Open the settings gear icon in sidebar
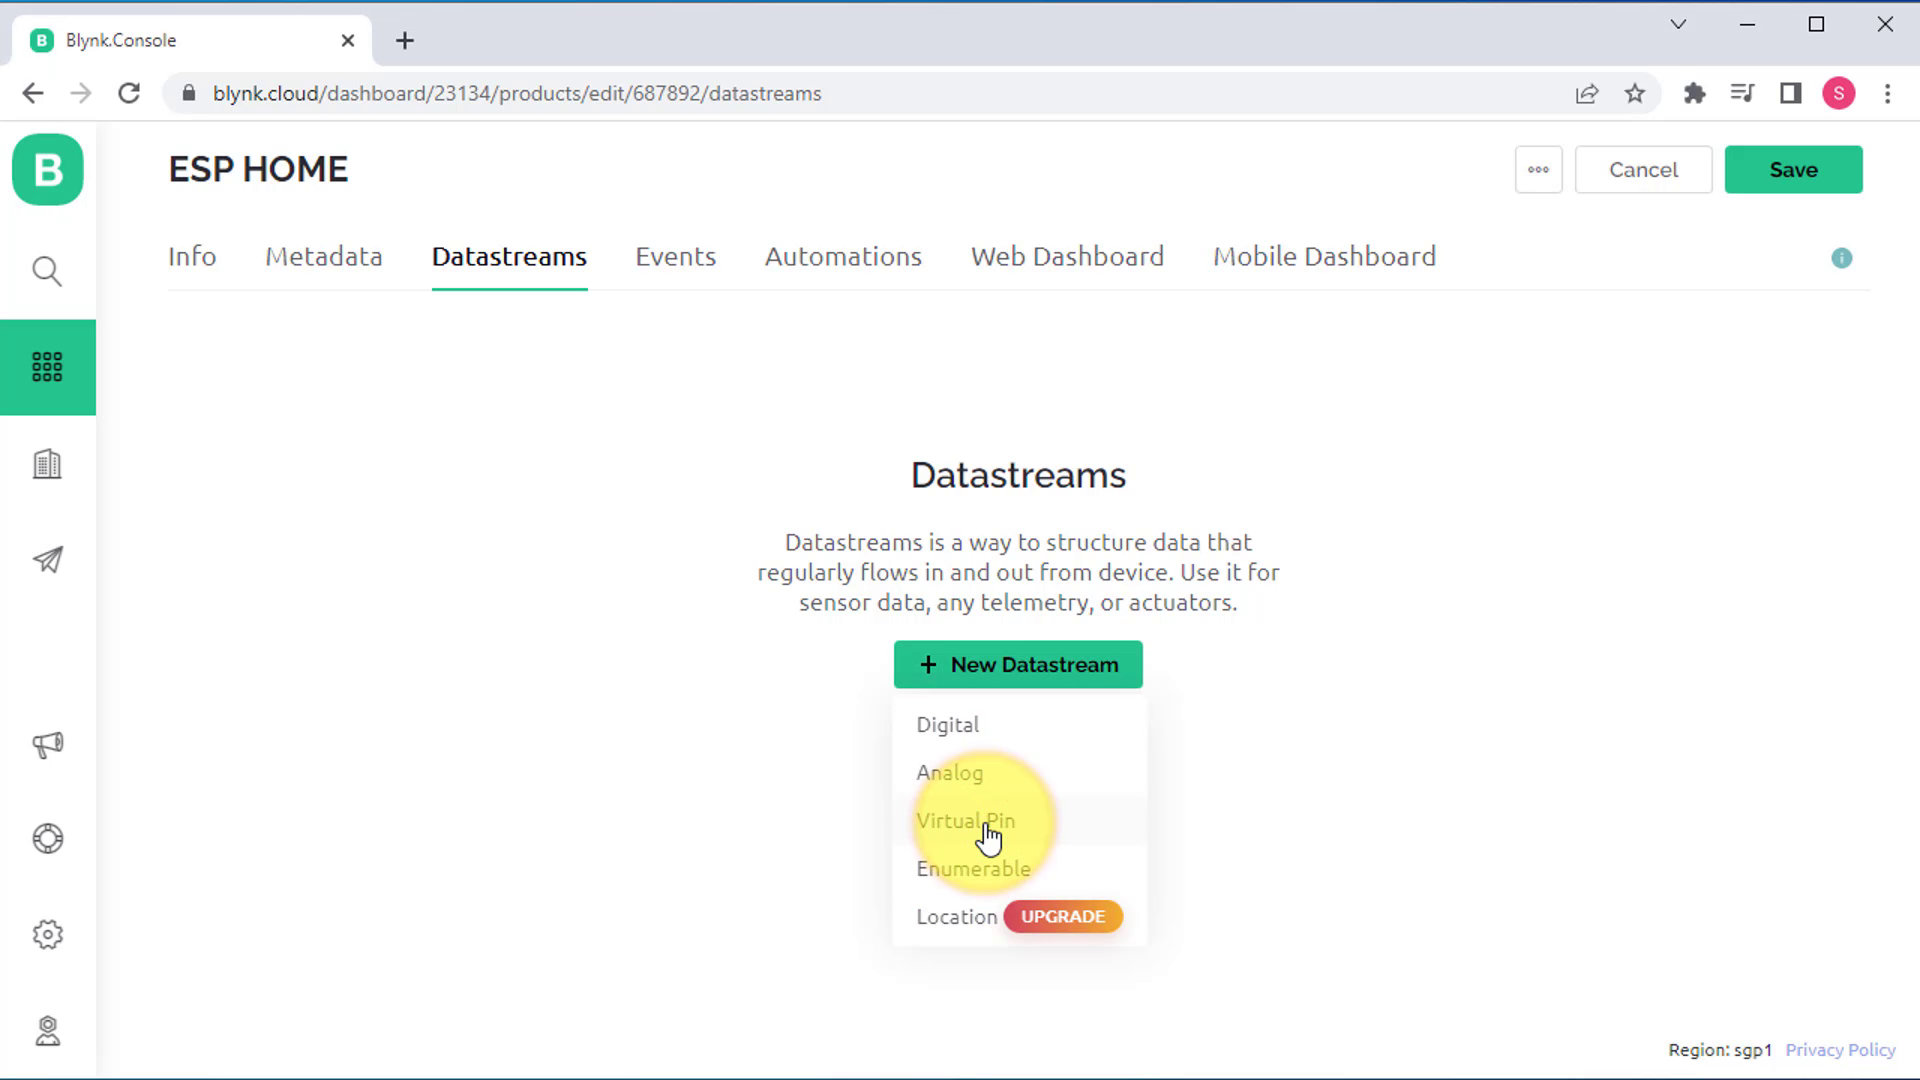Image resolution: width=1920 pixels, height=1080 pixels. (47, 934)
